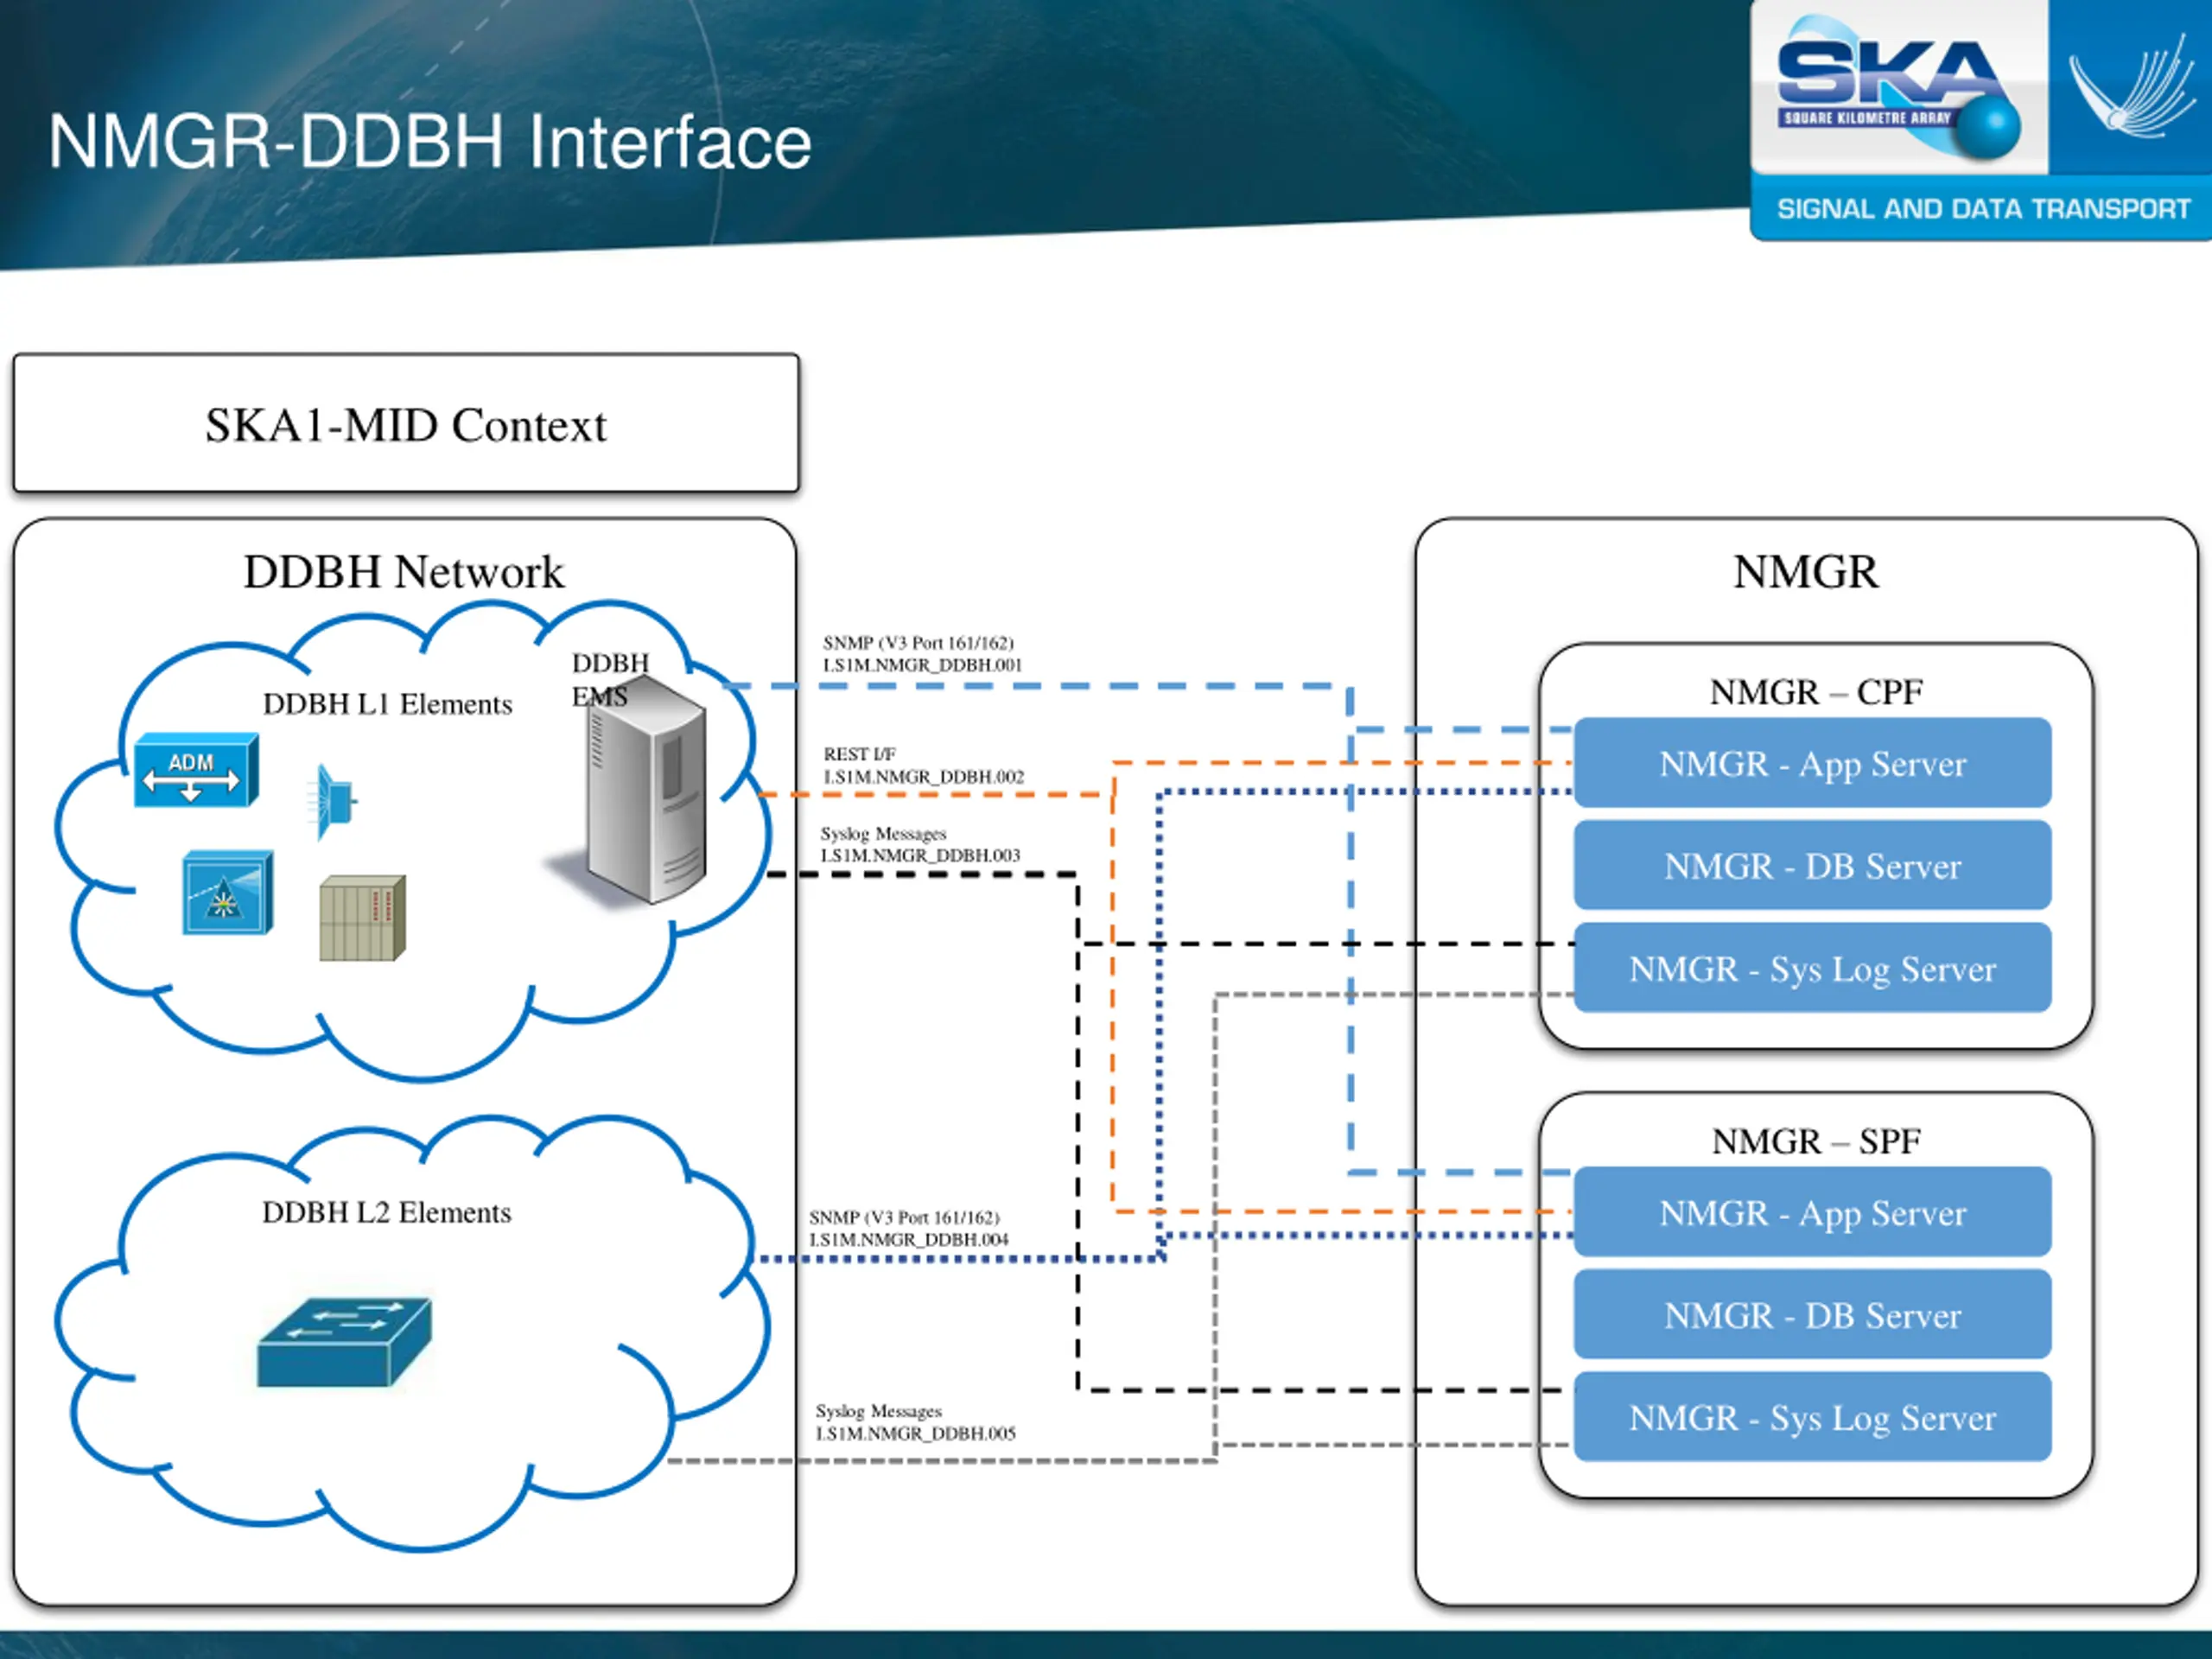Click the CPF NMGR - App Server box
Viewport: 2212px width, 1659px height.
click(x=1811, y=764)
